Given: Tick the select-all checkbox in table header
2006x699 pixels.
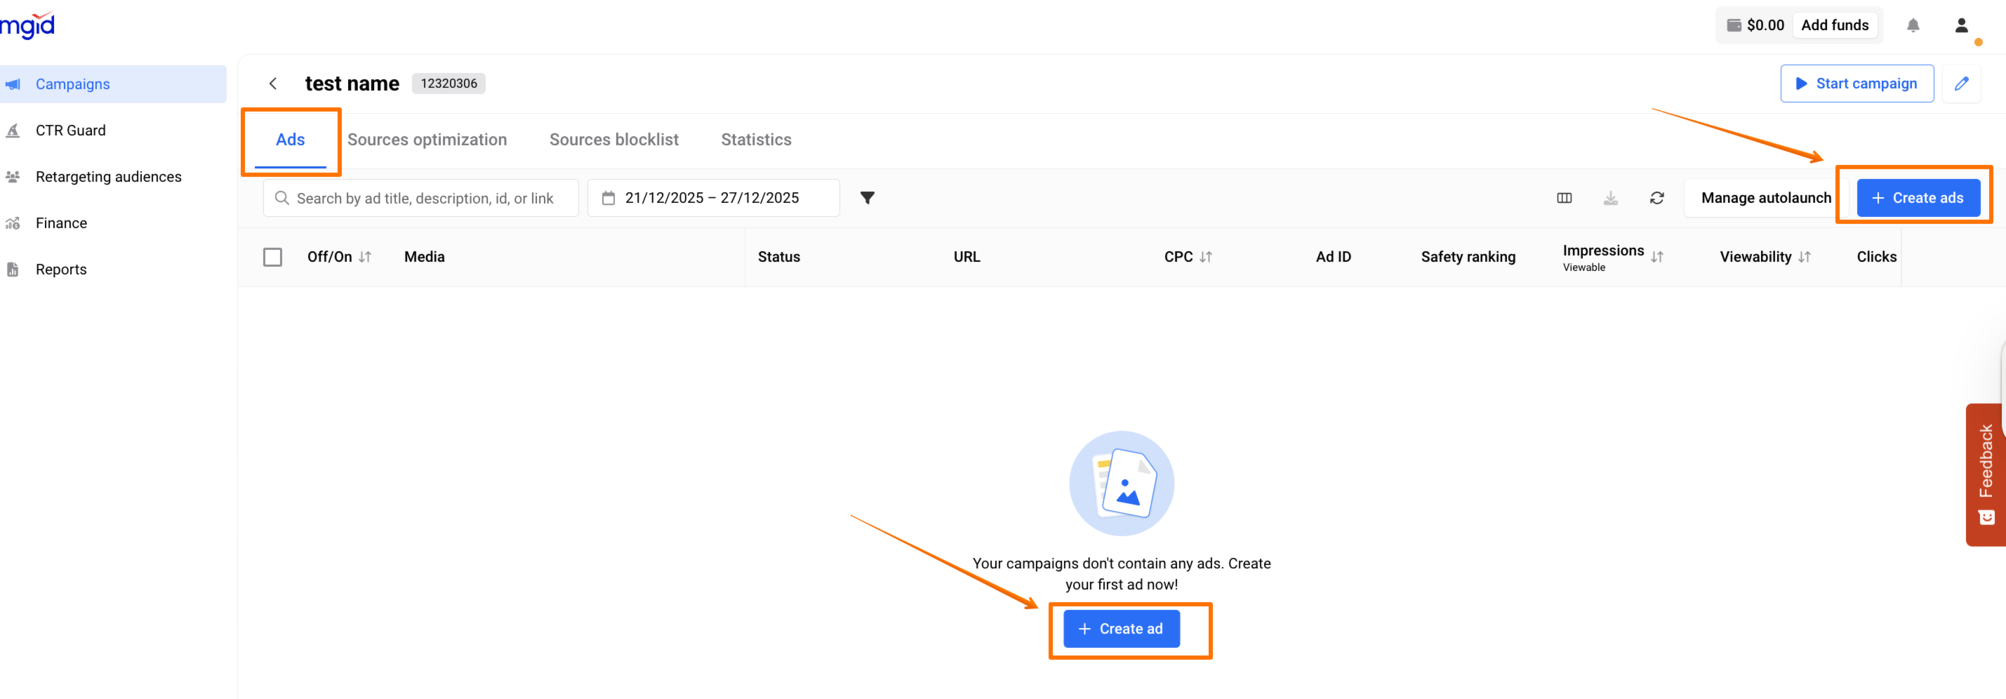Looking at the screenshot, I should click(273, 257).
